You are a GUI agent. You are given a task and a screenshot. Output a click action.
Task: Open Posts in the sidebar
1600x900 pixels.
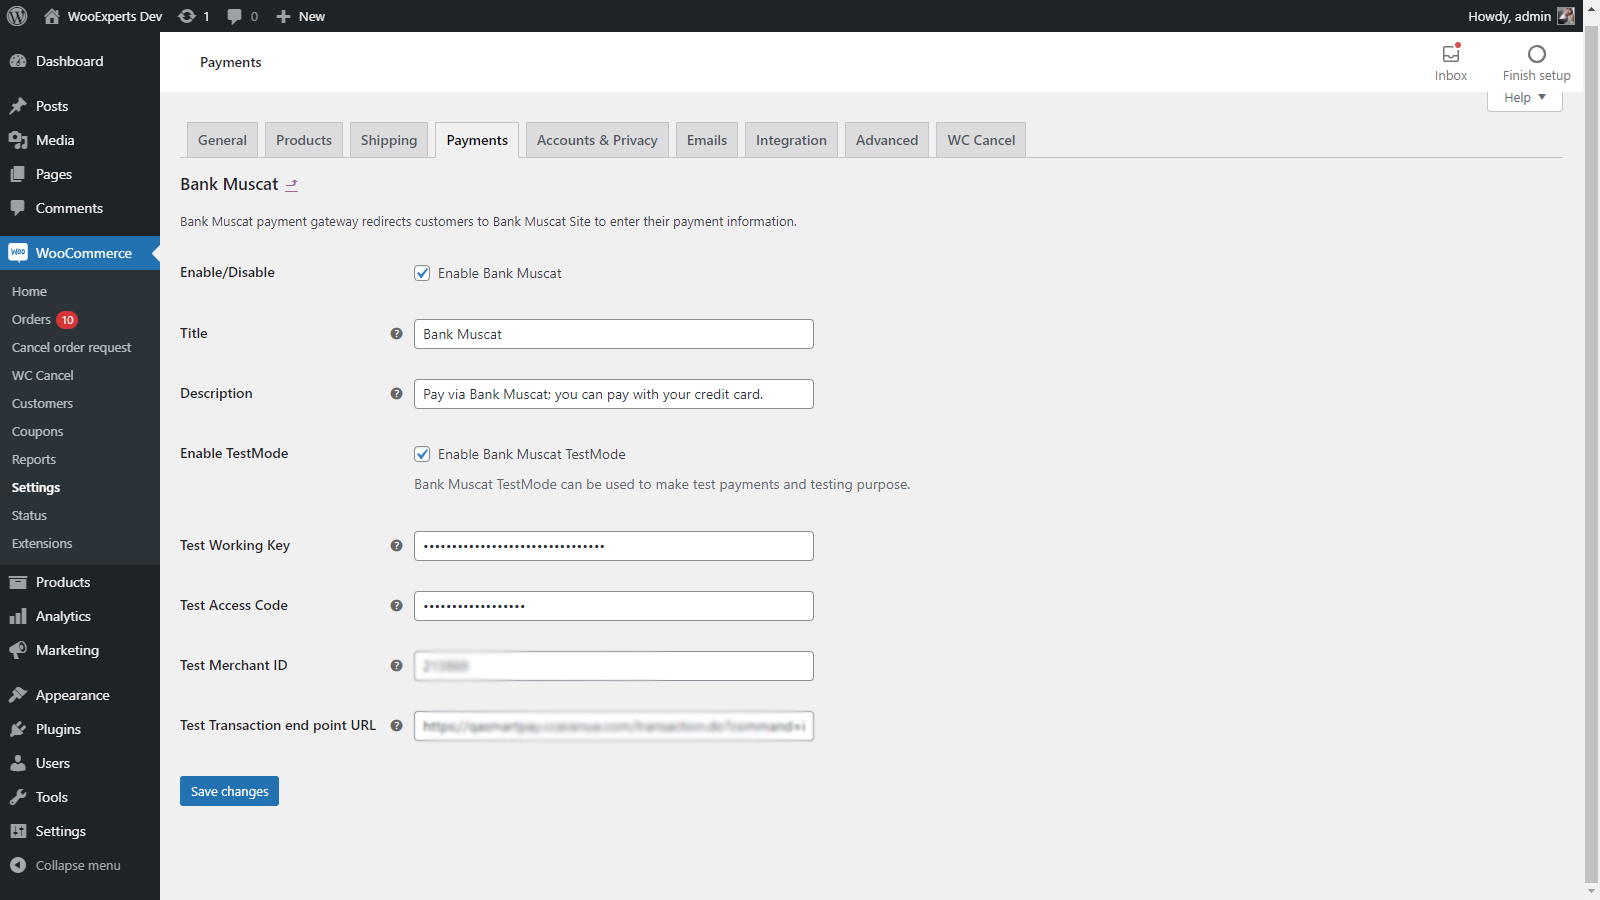click(x=80, y=106)
